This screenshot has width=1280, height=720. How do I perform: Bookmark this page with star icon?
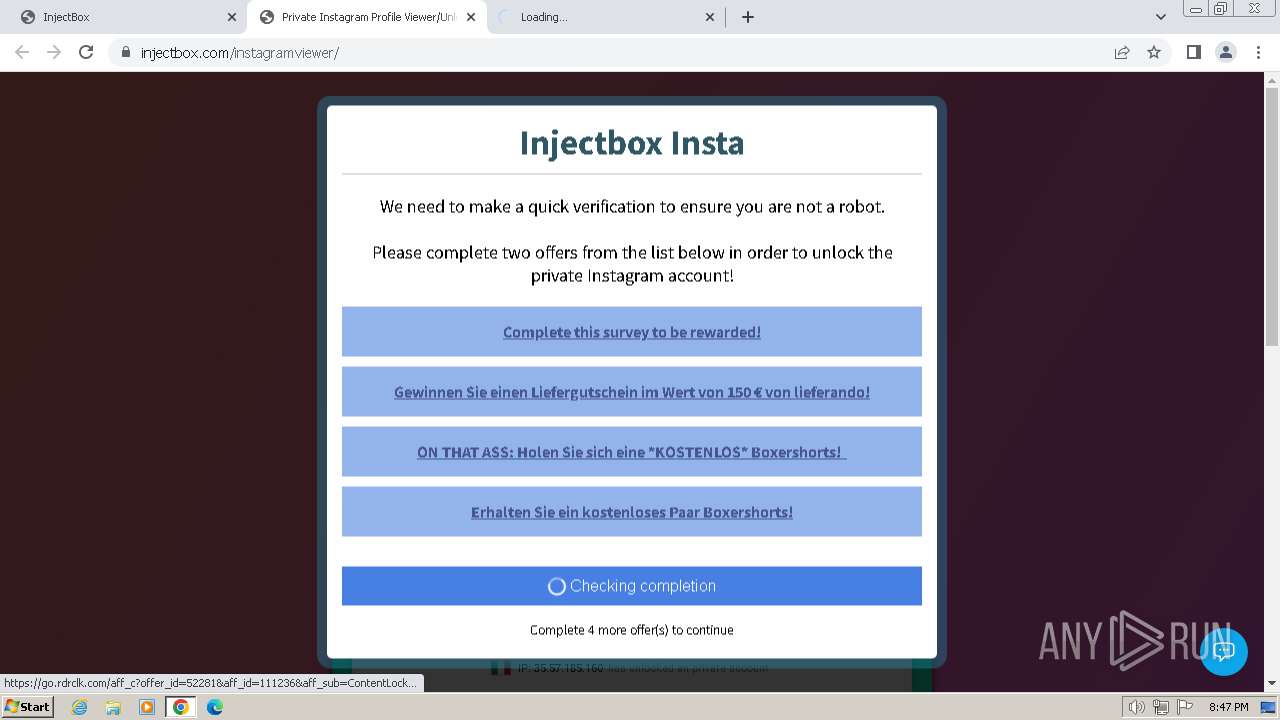1154,53
